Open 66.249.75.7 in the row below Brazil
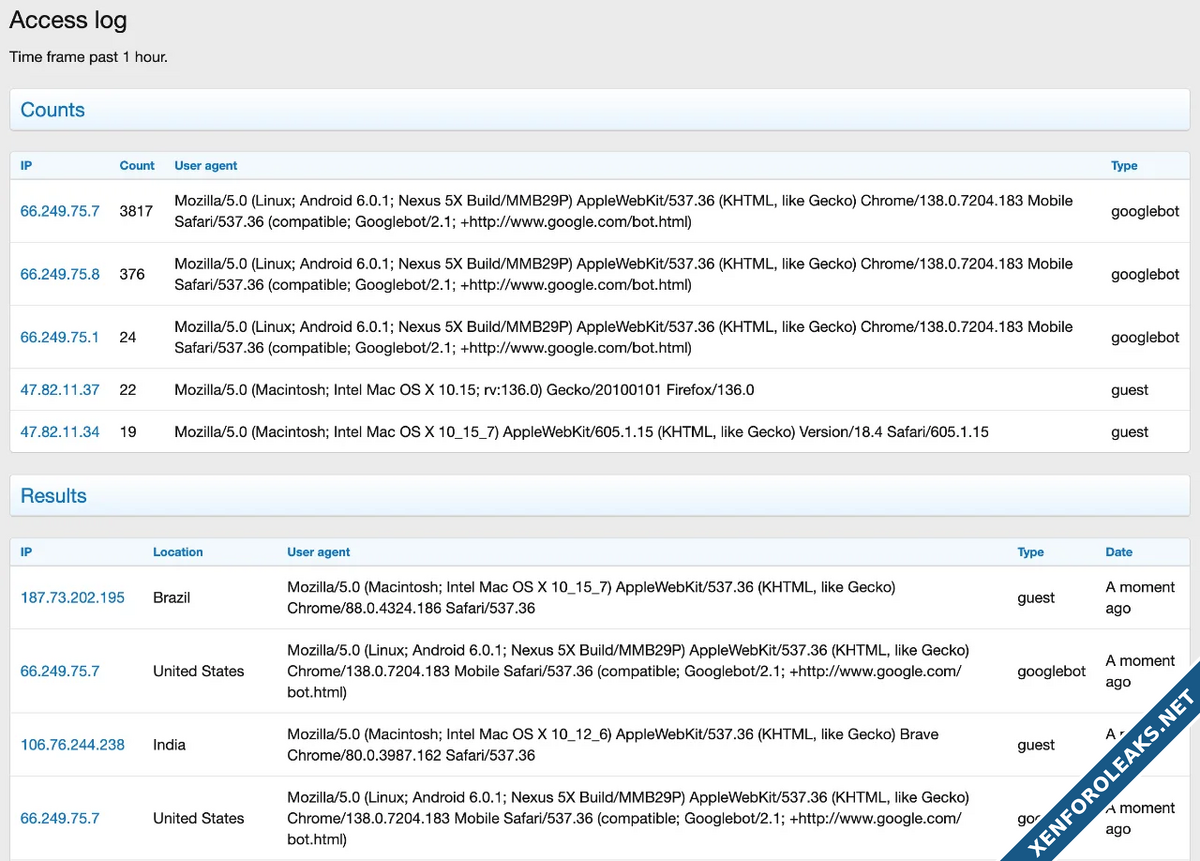1200x861 pixels. [60, 671]
